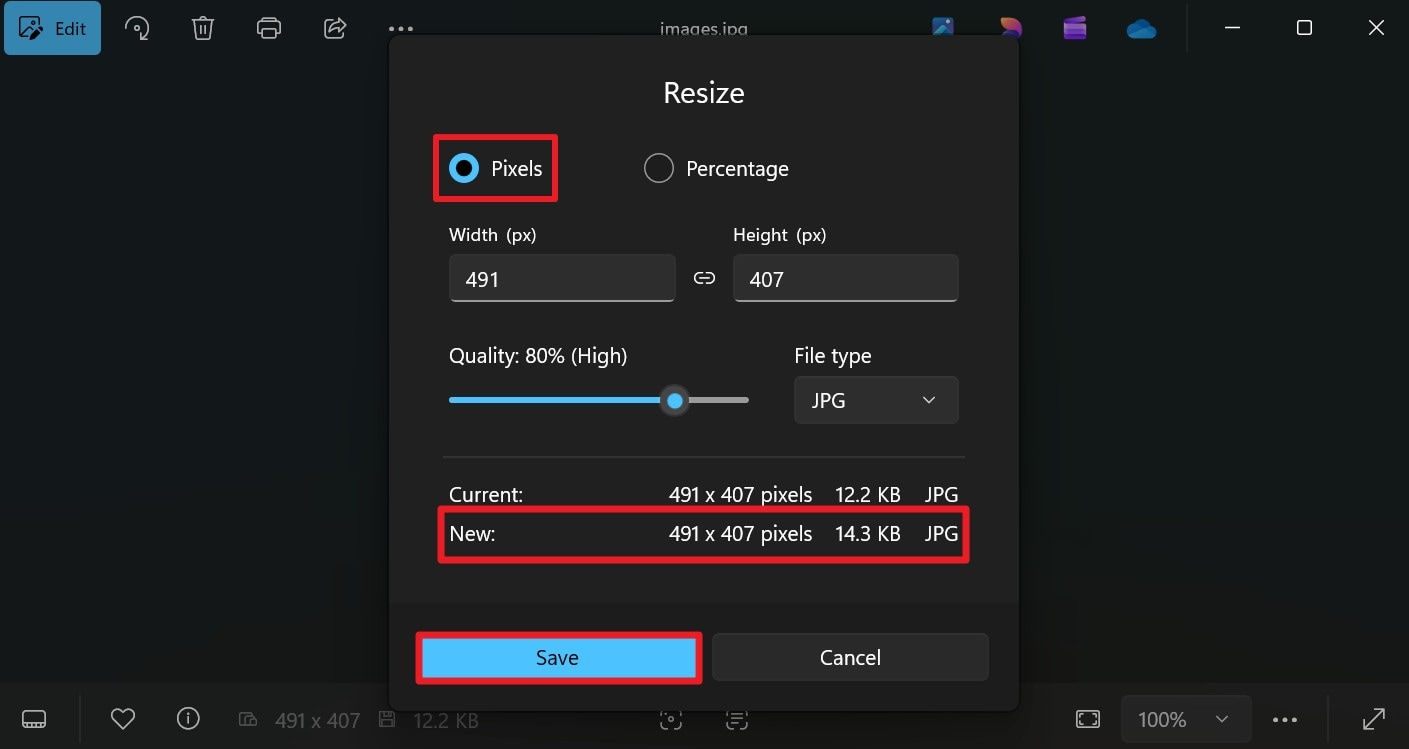Screen dimensions: 1409x749
Task: Open the file info icon
Action: 188,719
